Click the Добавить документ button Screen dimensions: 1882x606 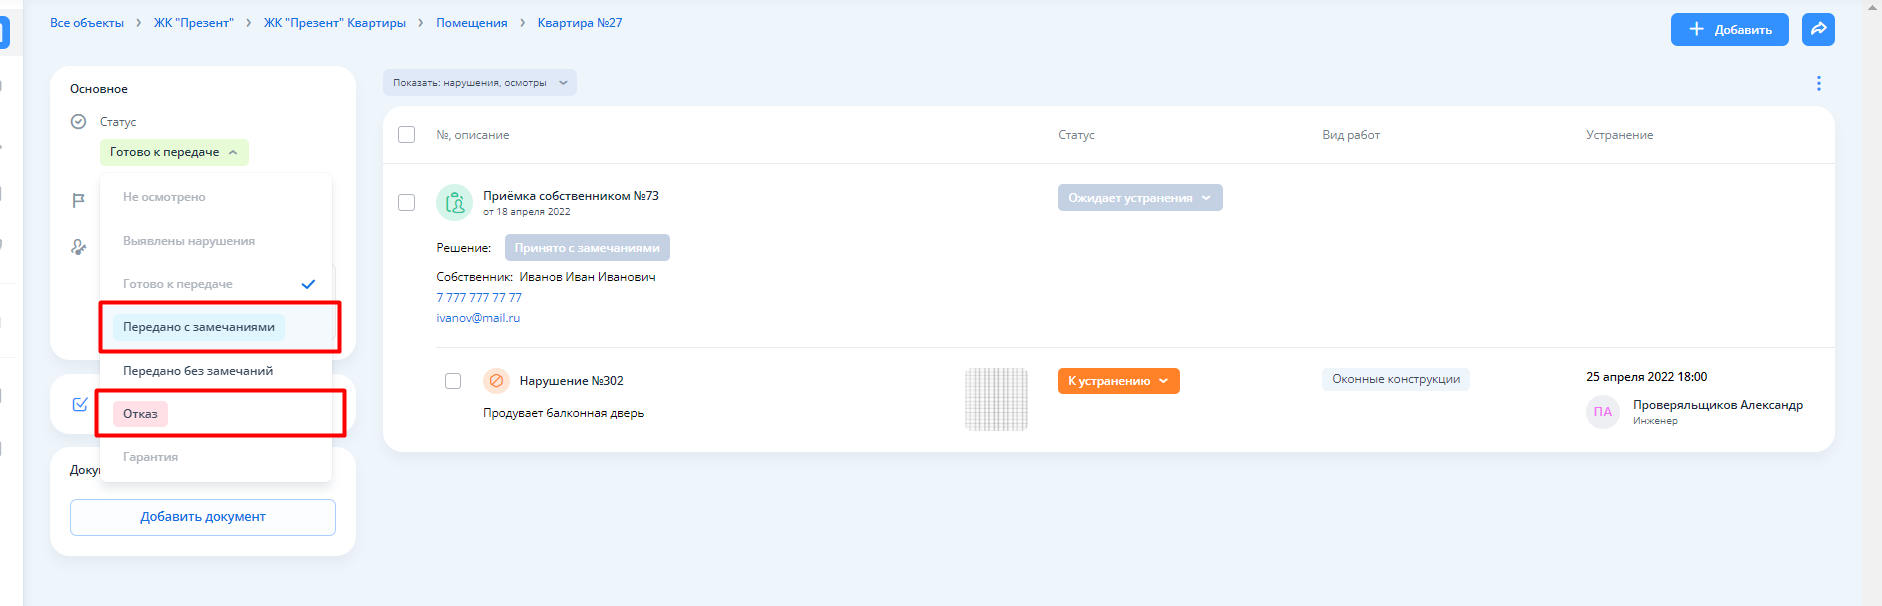(202, 517)
